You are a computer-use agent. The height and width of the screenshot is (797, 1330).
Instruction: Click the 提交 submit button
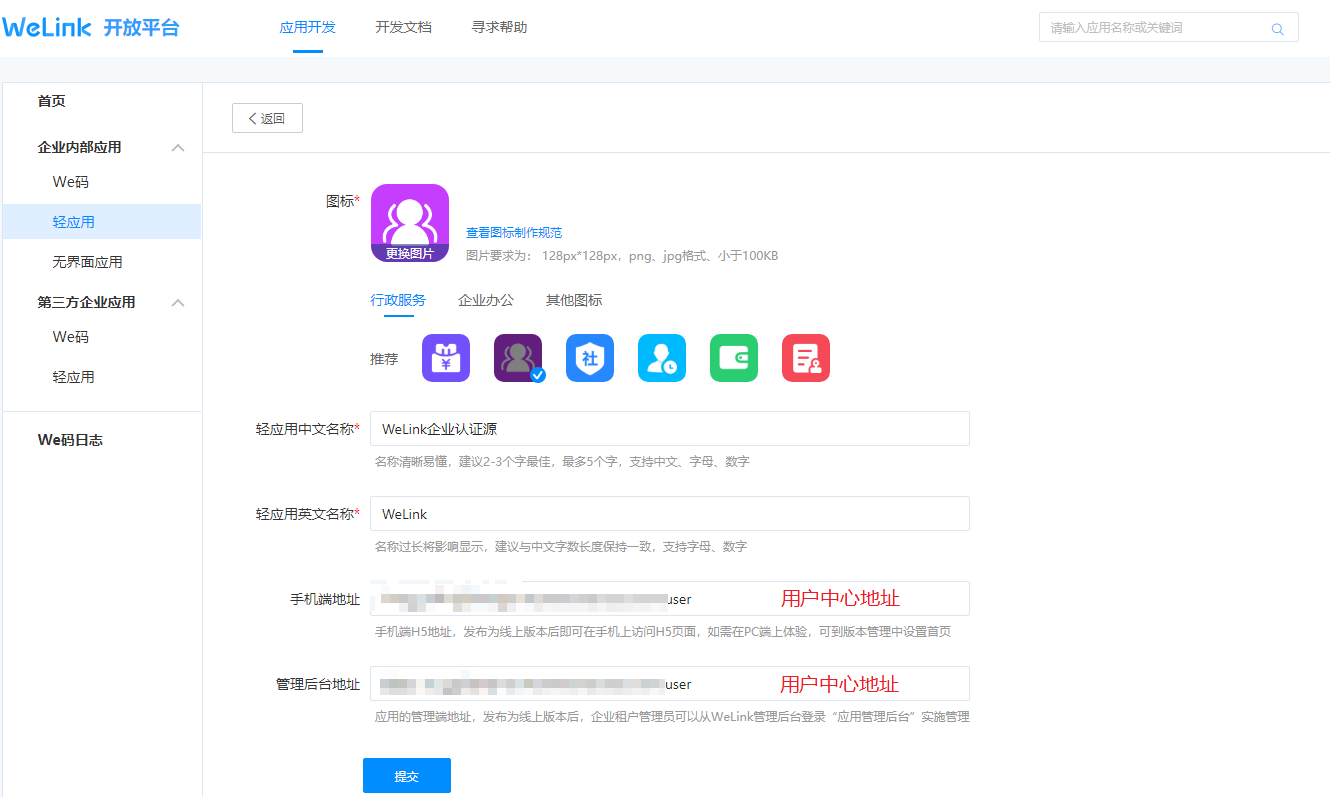click(407, 776)
